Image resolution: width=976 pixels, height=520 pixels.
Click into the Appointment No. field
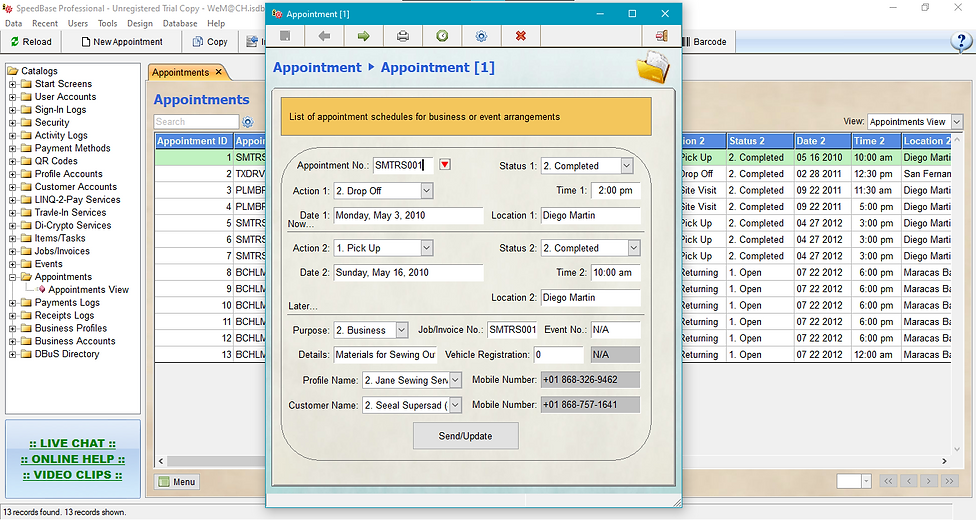[403, 165]
